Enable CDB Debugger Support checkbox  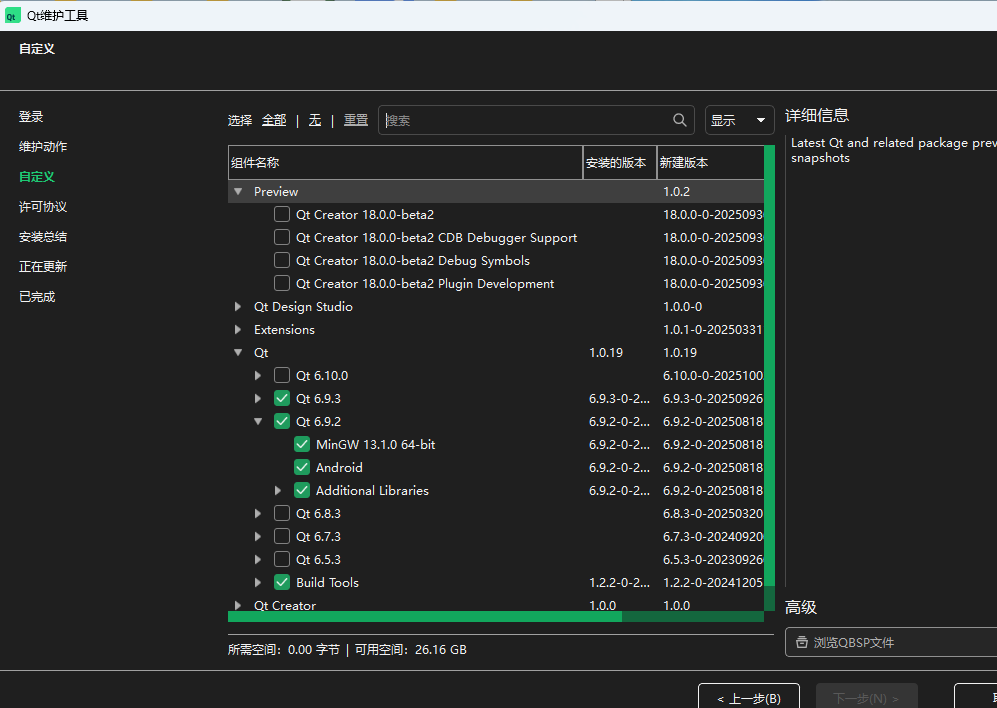(282, 237)
